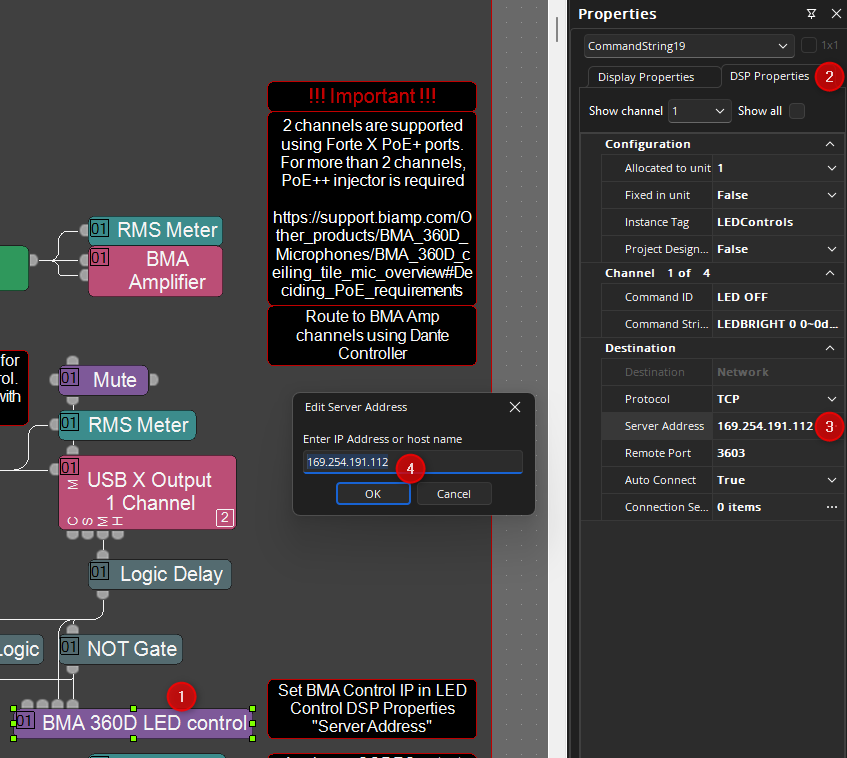Click the Set BMA Control IP note
847x758 pixels.
(372, 708)
